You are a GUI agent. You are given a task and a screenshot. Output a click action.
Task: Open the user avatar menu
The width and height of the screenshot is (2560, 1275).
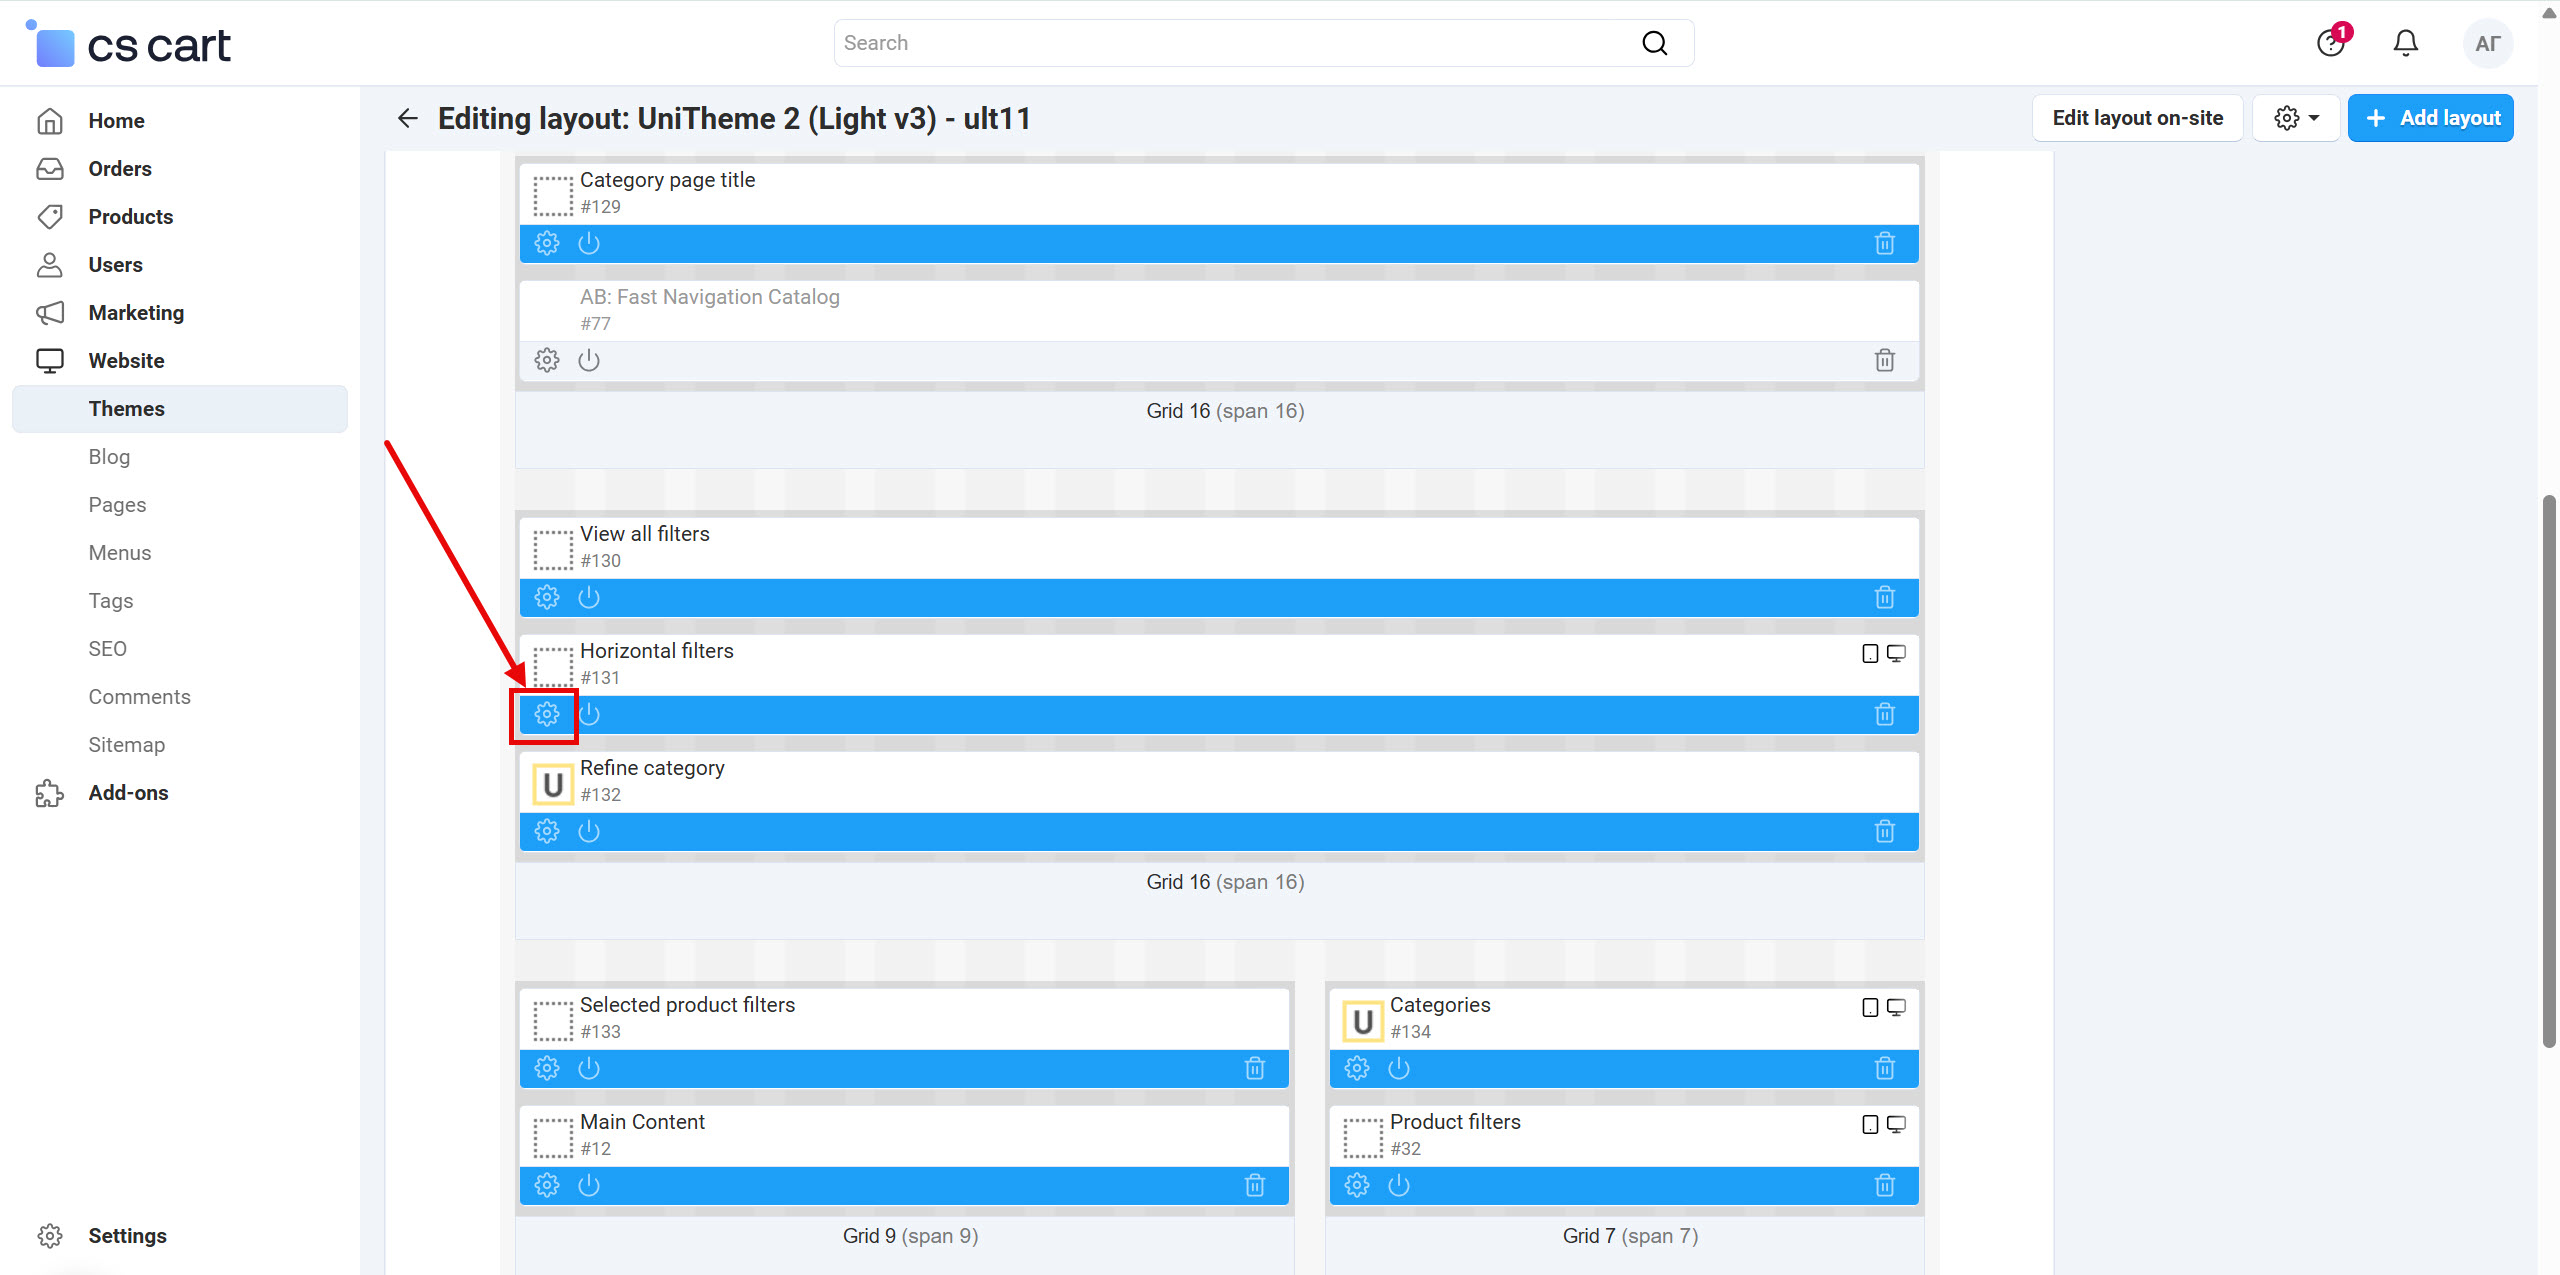point(2487,43)
